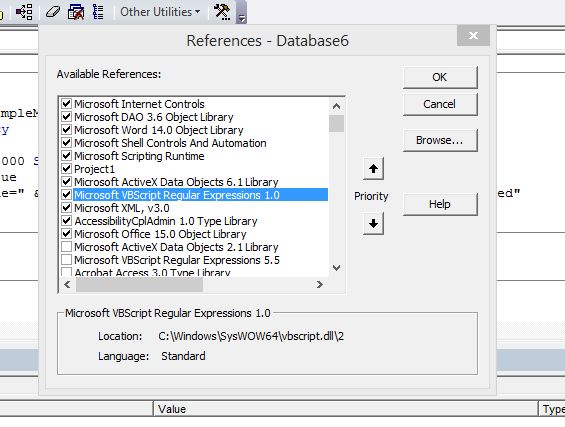Viewport: 565px width, 427px height.
Task: Check Microsoft ActiveX Data Objects 2.1 Library
Action: pyautogui.click(x=66, y=247)
